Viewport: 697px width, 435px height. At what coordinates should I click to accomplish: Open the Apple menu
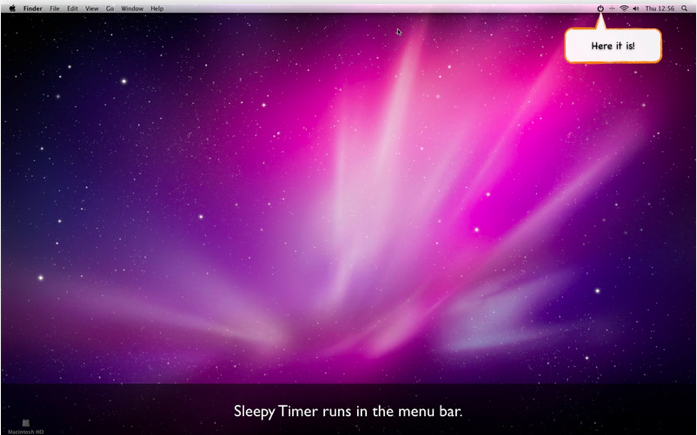(12, 8)
